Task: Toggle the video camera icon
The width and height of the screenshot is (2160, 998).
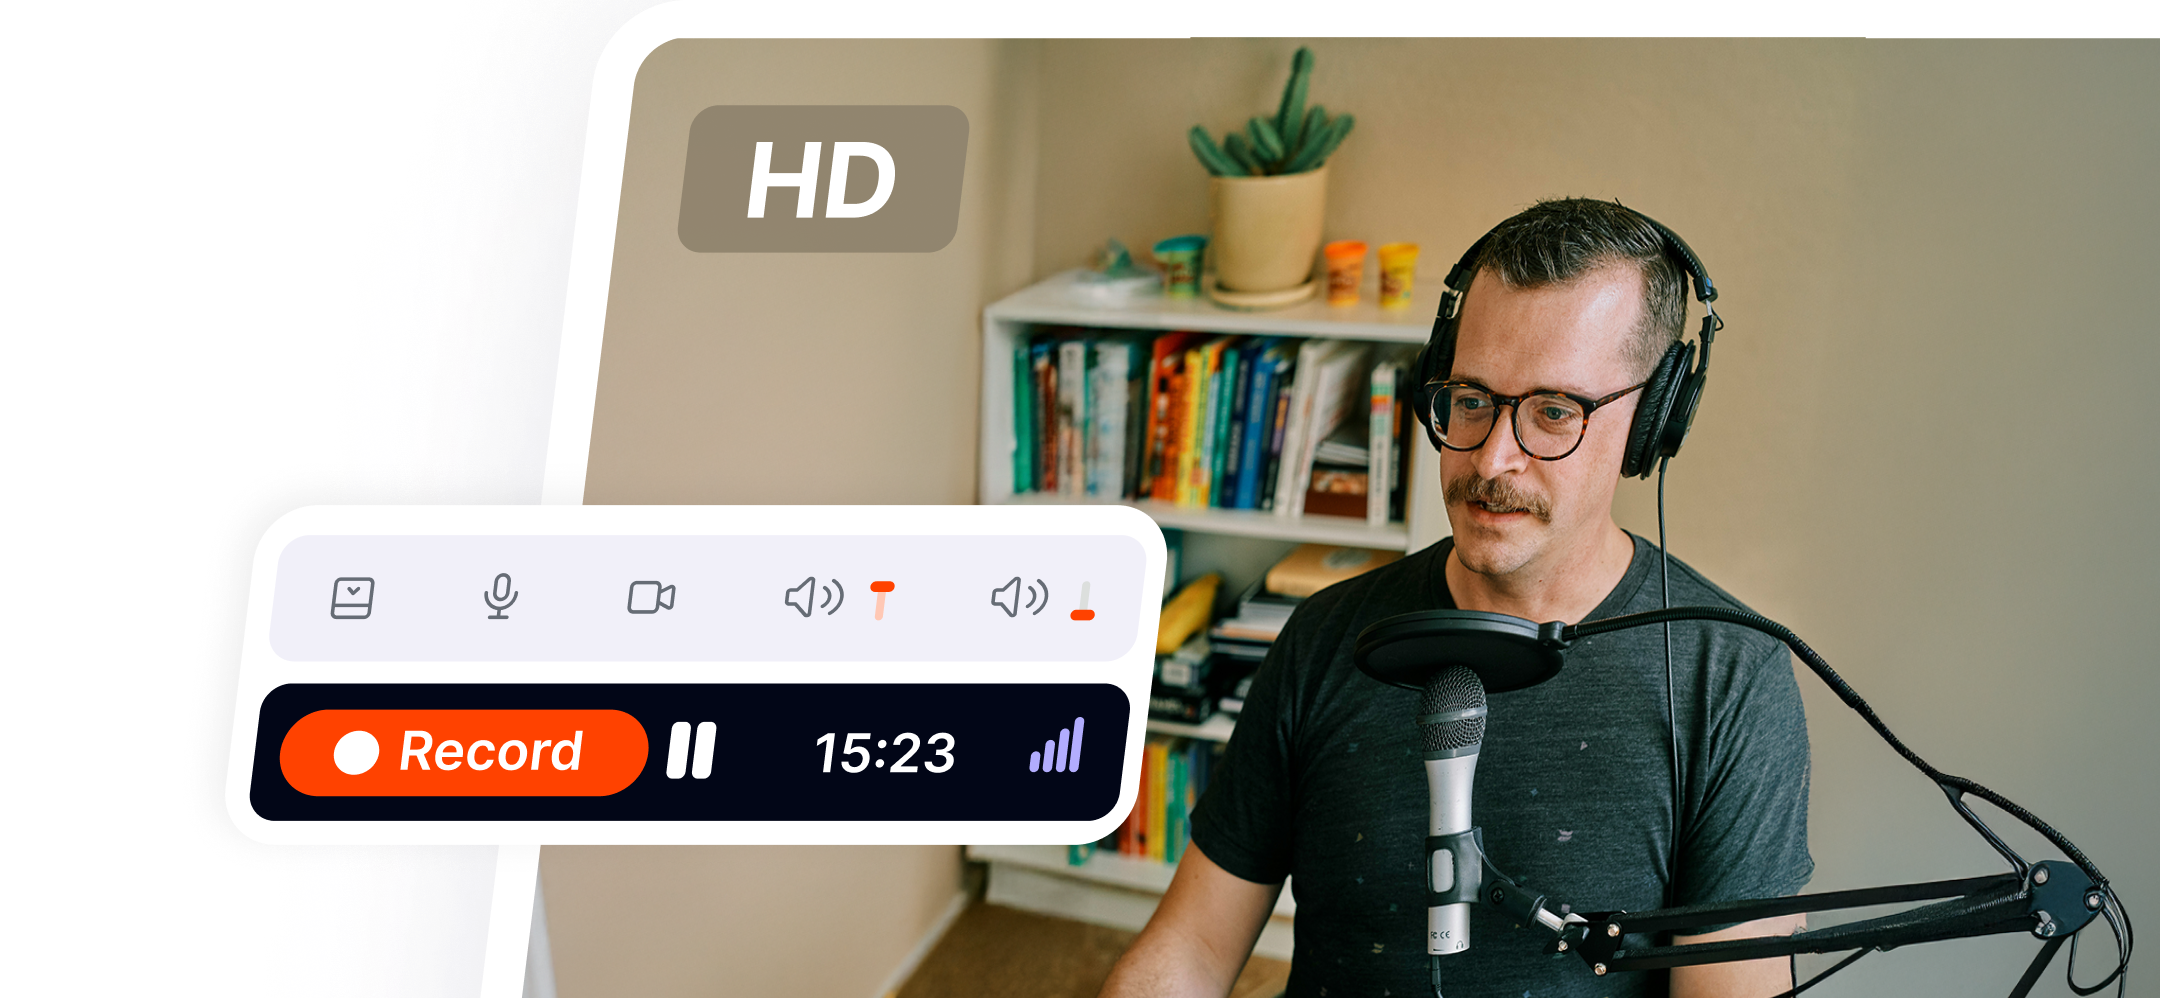Action: click(x=651, y=597)
